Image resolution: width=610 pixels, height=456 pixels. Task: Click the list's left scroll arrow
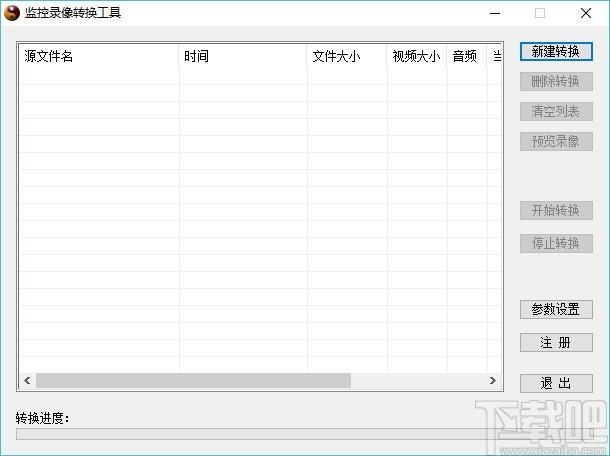[27, 381]
